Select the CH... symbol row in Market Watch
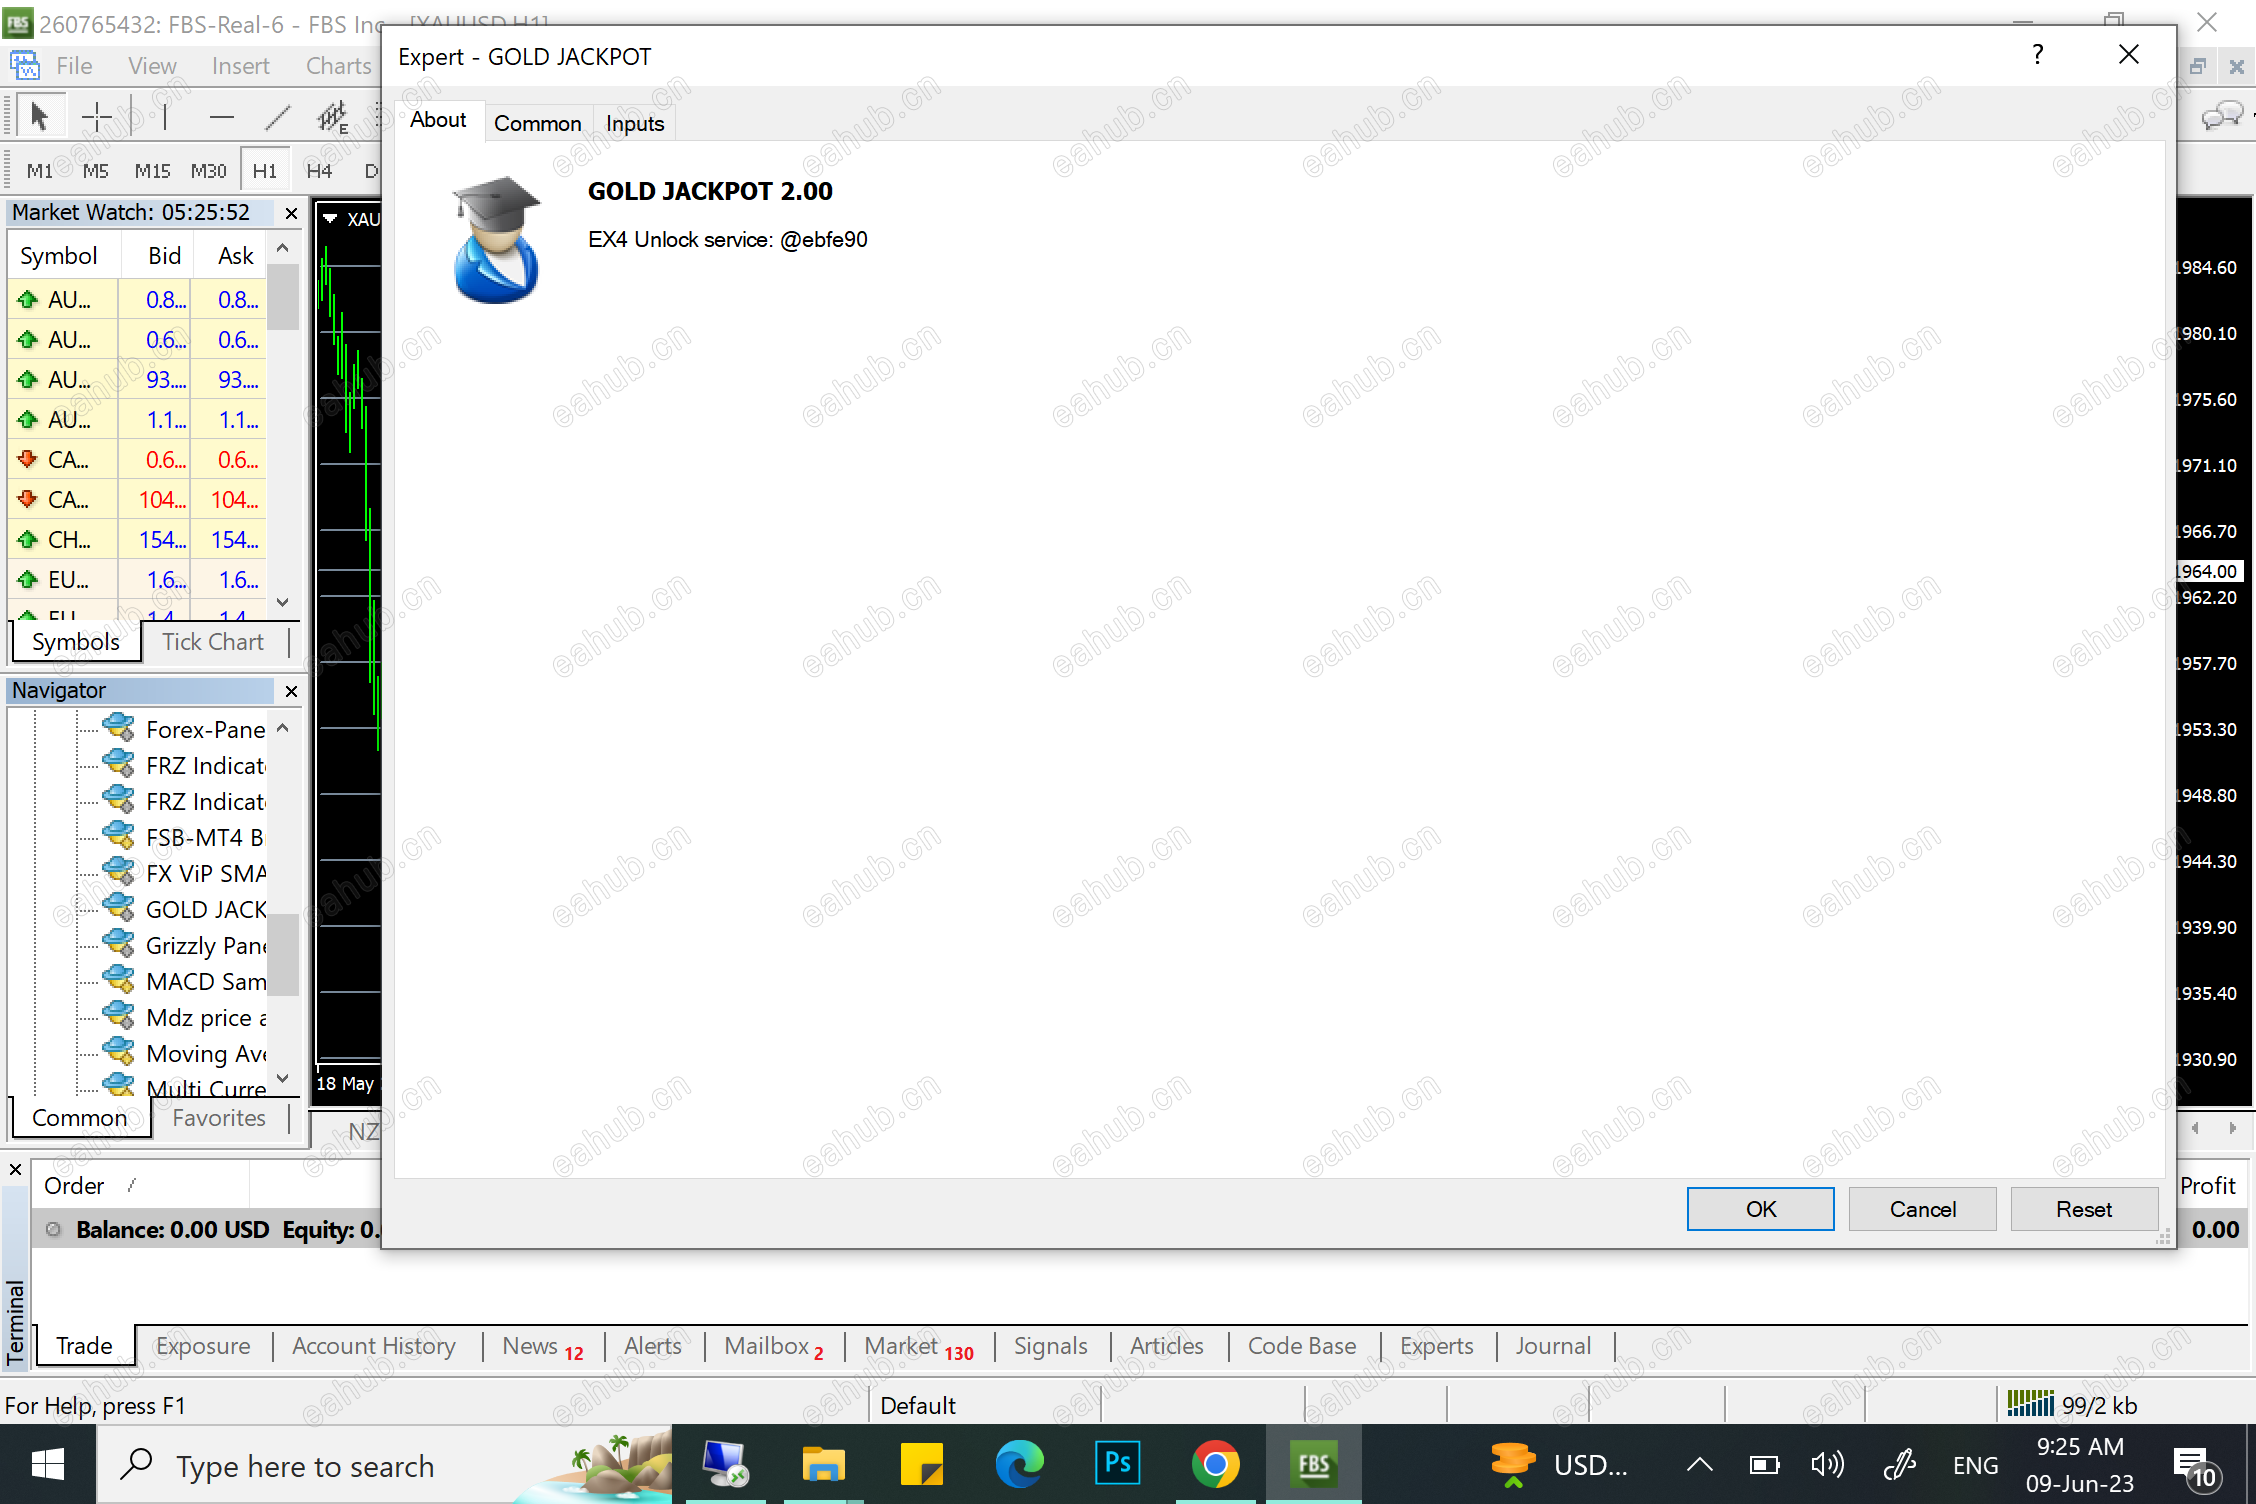The width and height of the screenshot is (2256, 1504). pyautogui.click(x=137, y=540)
